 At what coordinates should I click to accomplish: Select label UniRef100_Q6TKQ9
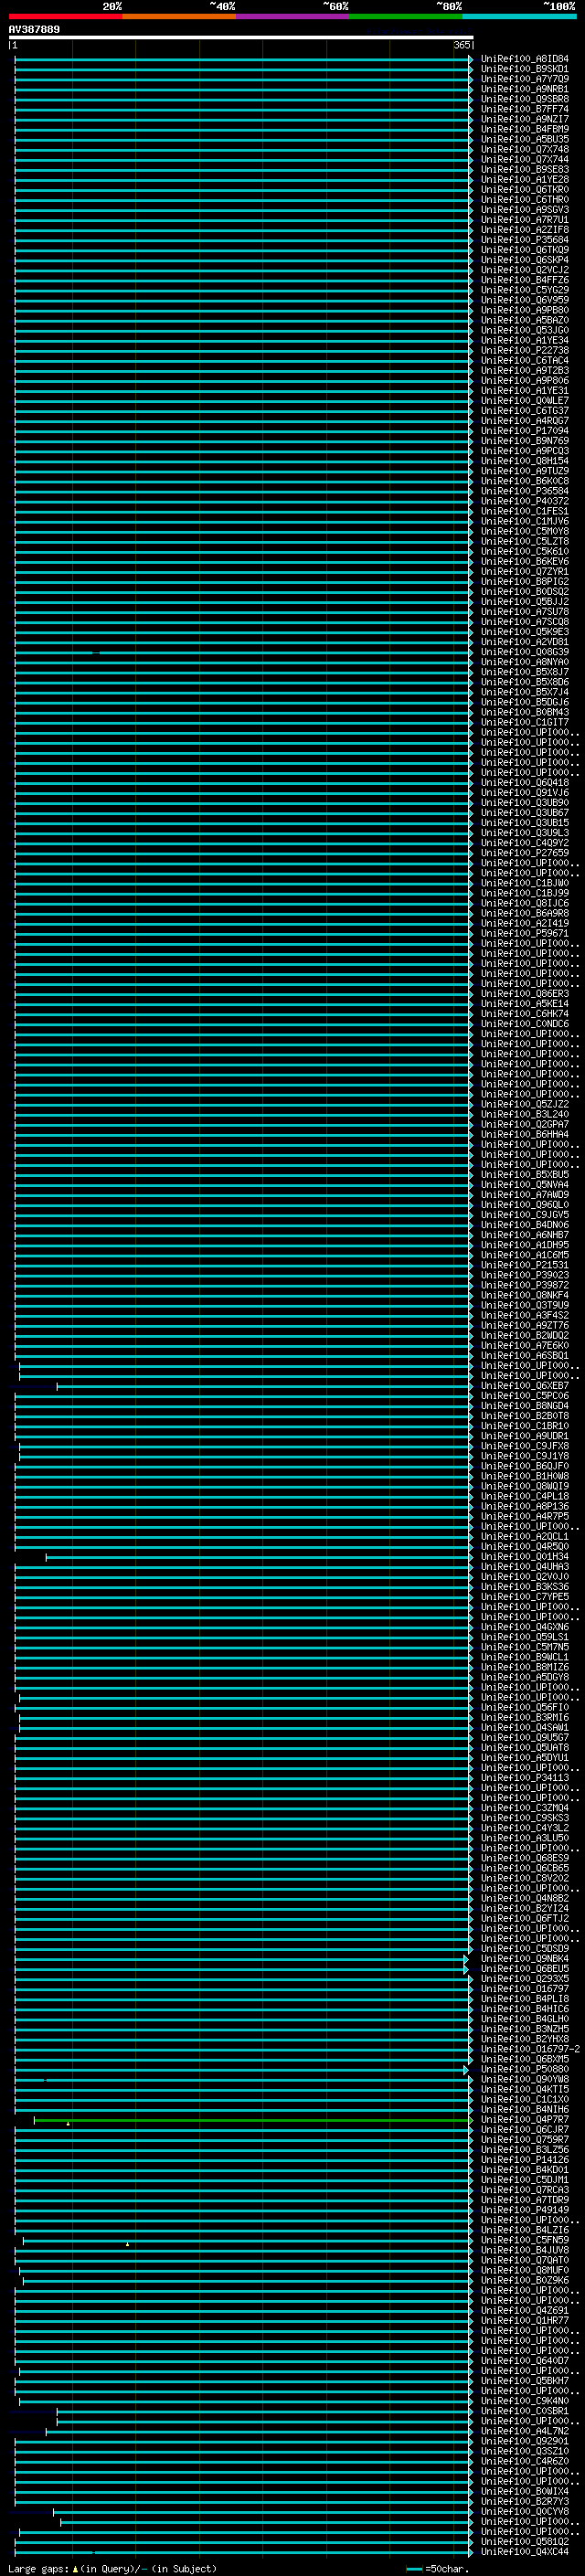coord(524,250)
